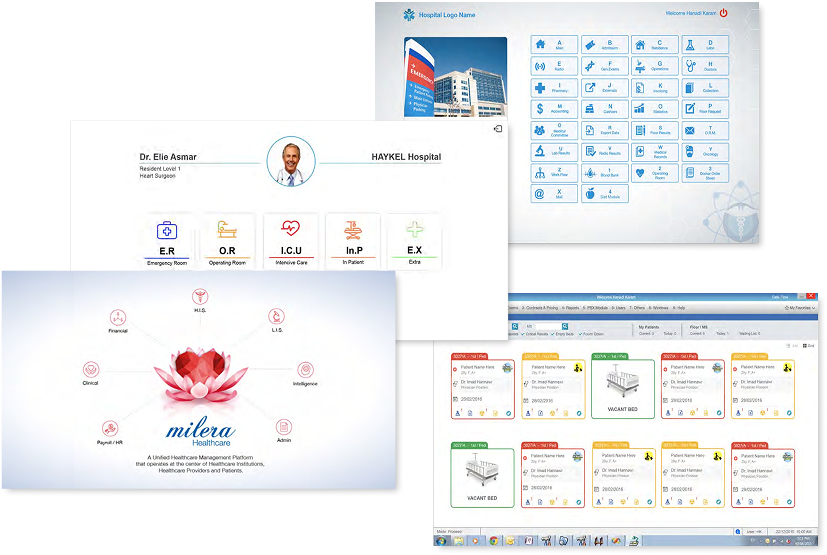This screenshot has width=827, height=555.
Task: Open the P Floor Request tile
Action: point(705,109)
